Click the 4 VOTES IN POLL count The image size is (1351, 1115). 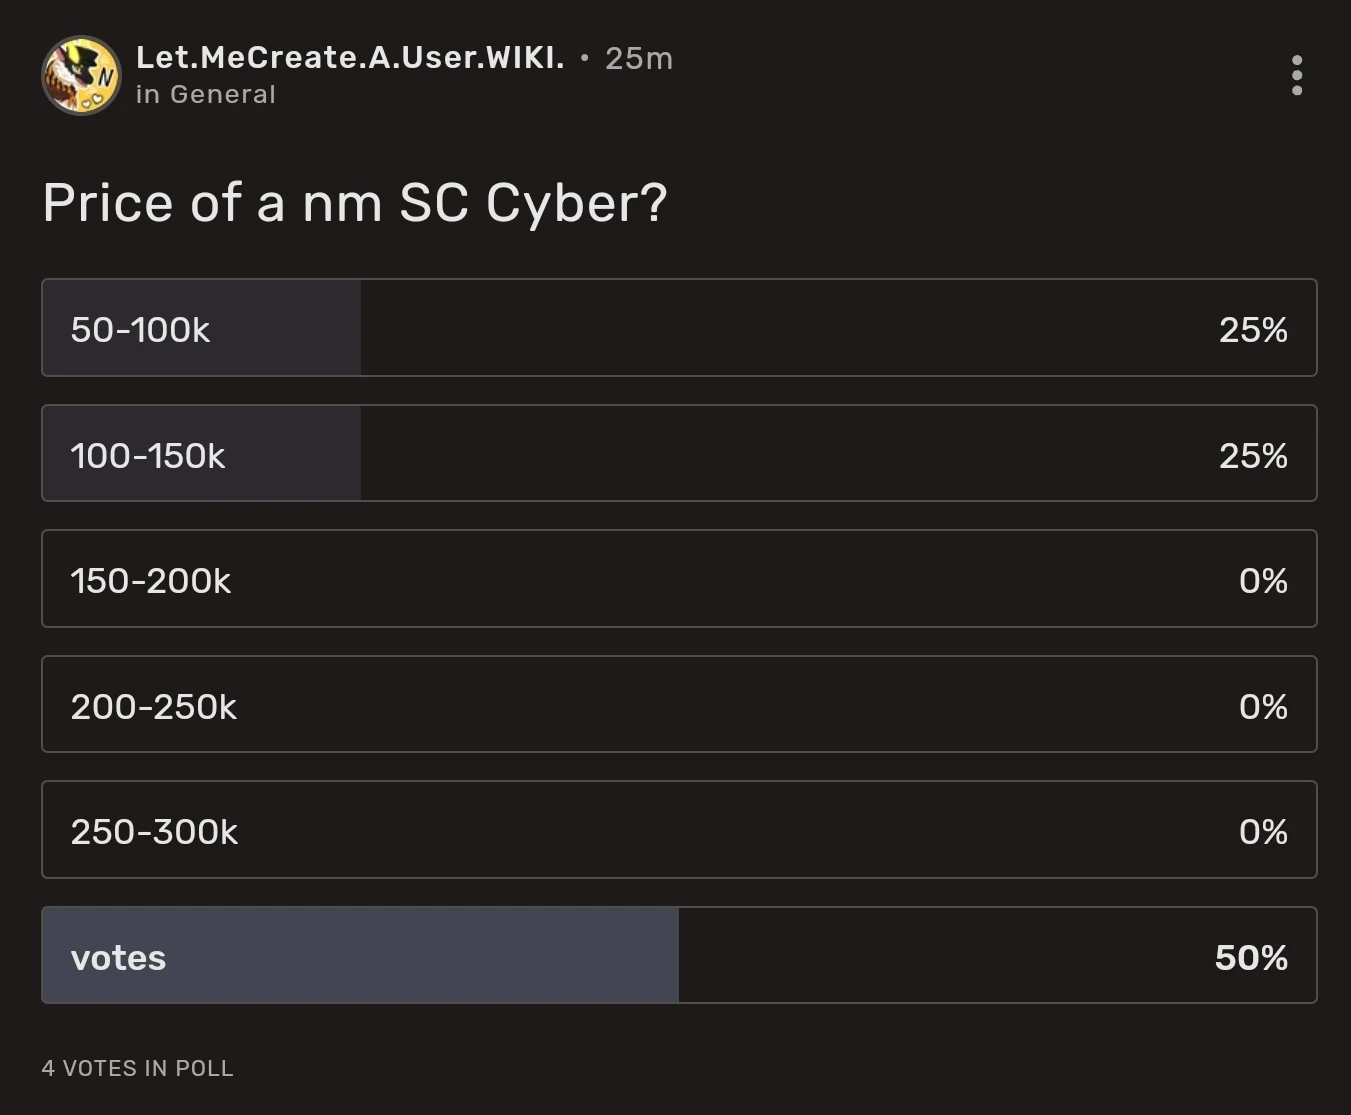138,1068
